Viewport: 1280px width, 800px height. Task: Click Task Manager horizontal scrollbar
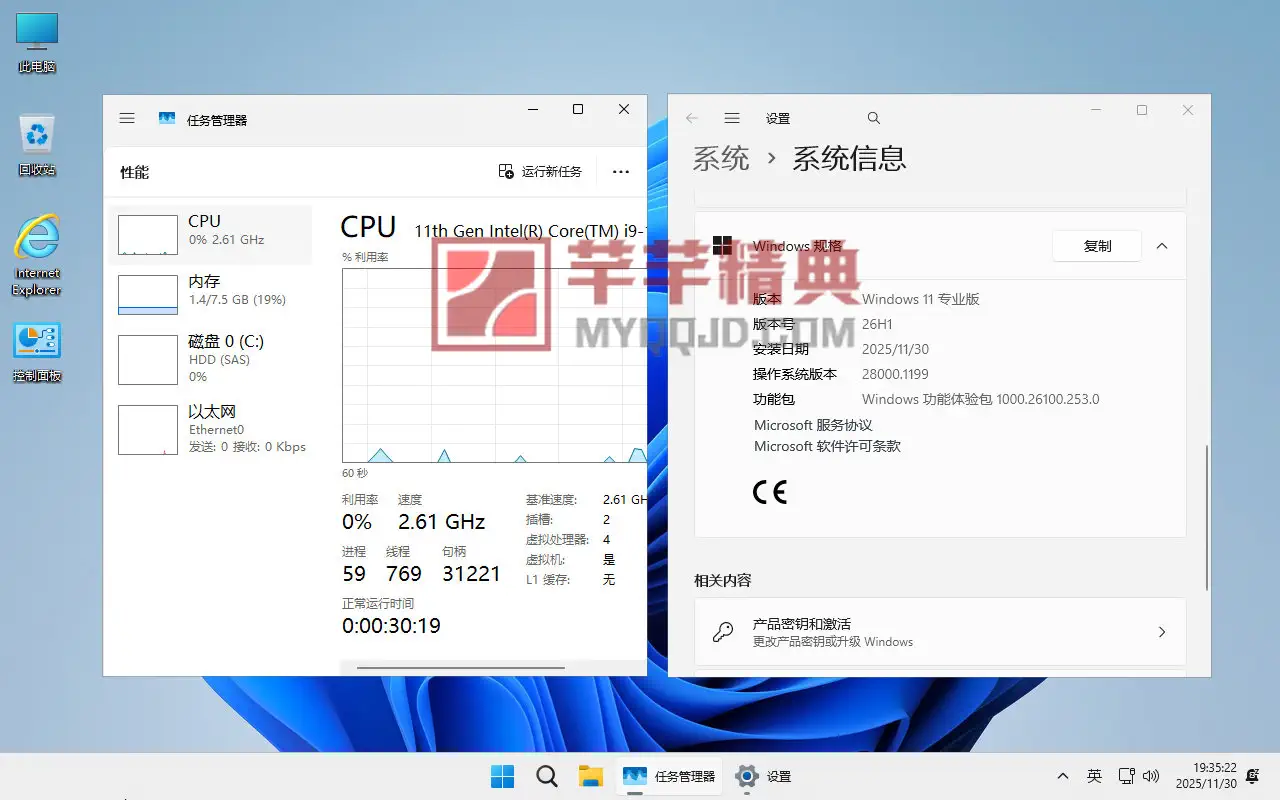point(460,668)
